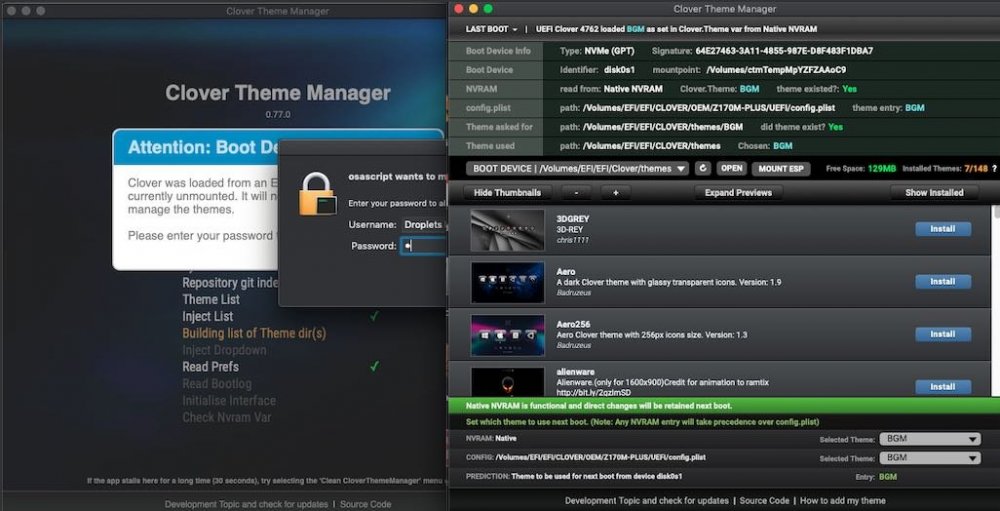This screenshot has height=511, width=1000.
Task: Toggle Show Installed themes filter
Action: pyautogui.click(x=934, y=193)
